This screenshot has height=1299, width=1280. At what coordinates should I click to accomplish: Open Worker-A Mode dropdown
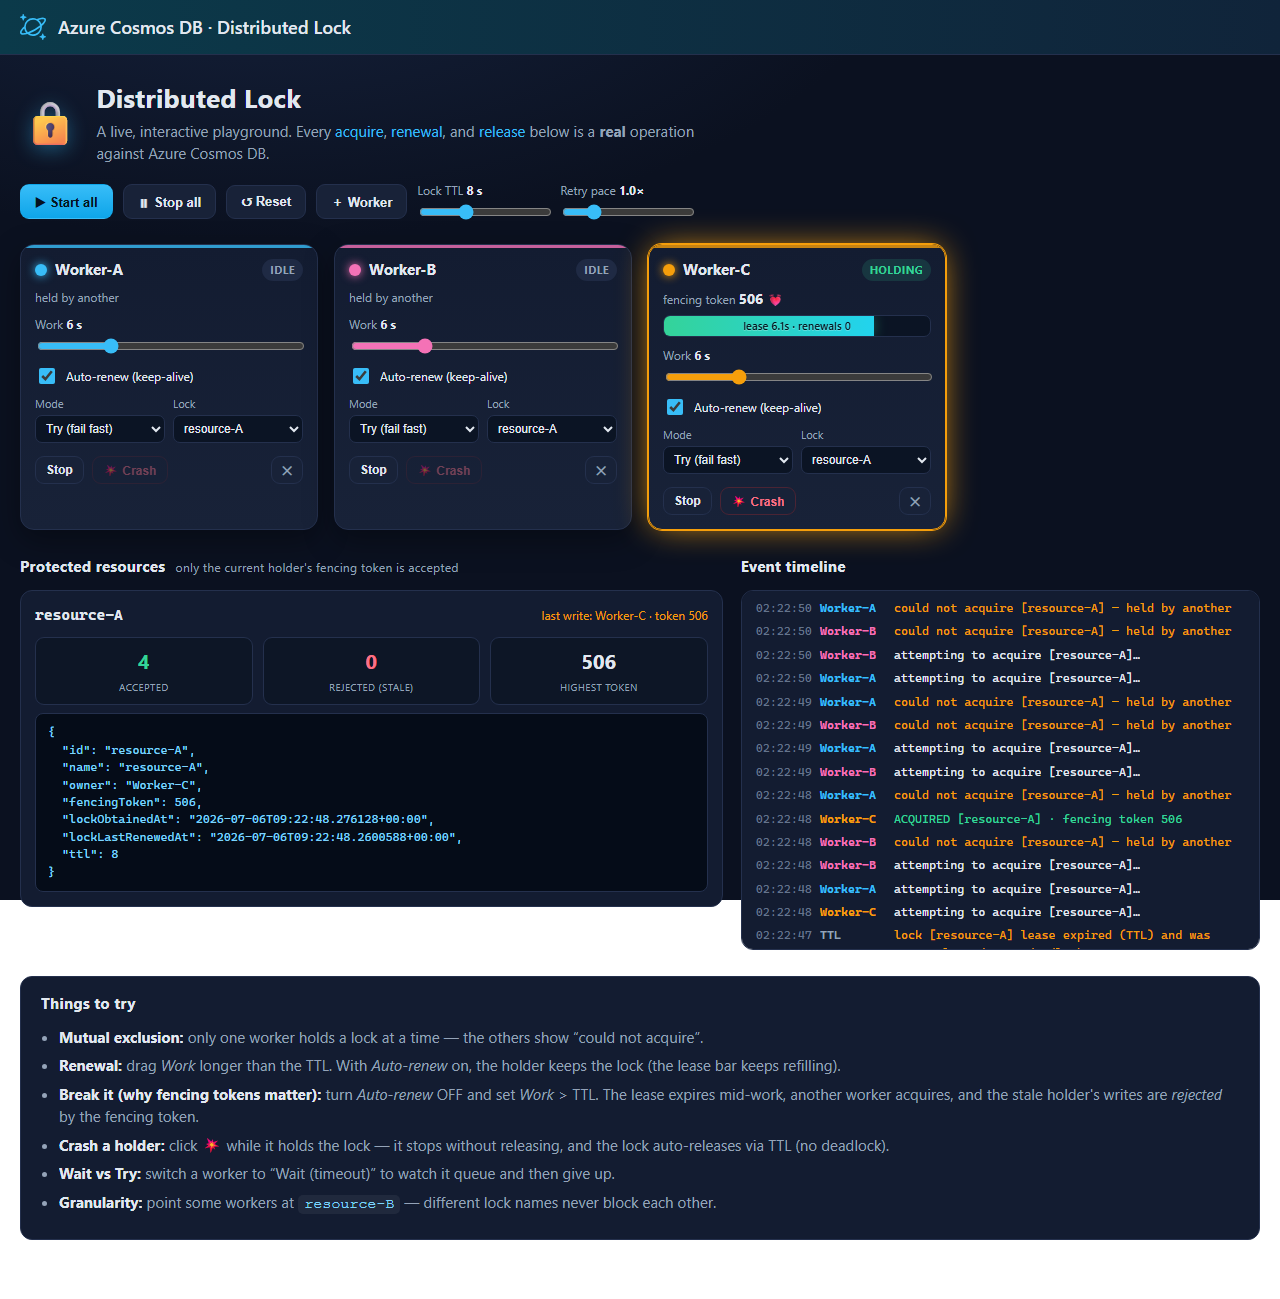(x=99, y=429)
